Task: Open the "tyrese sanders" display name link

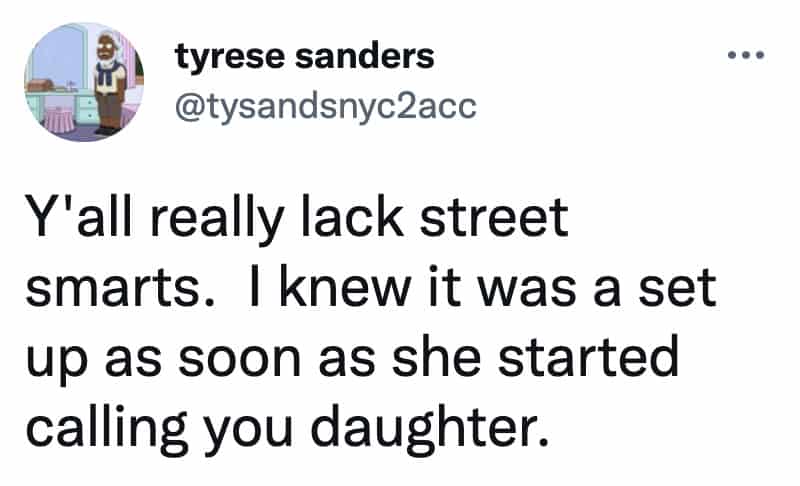Action: (x=305, y=56)
